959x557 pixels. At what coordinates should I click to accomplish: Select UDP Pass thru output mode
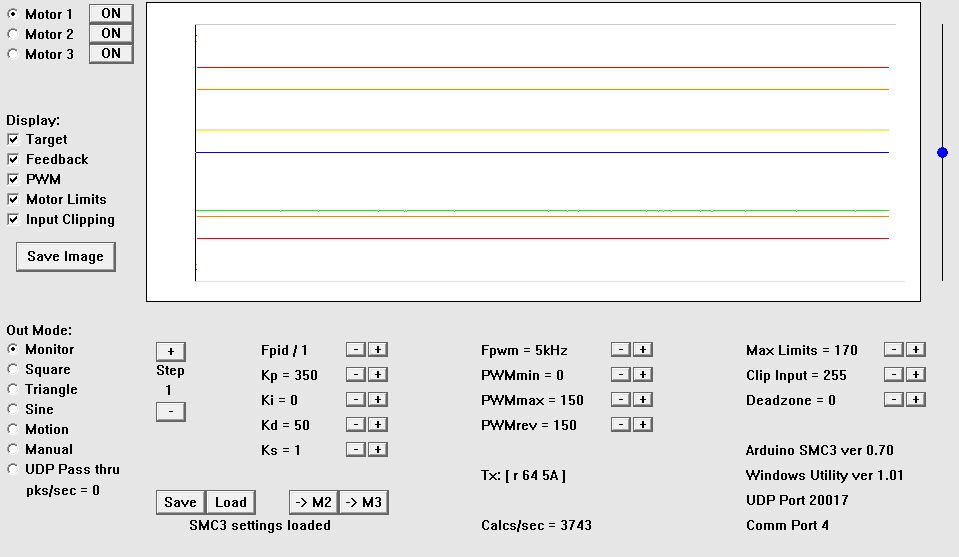tap(13, 469)
